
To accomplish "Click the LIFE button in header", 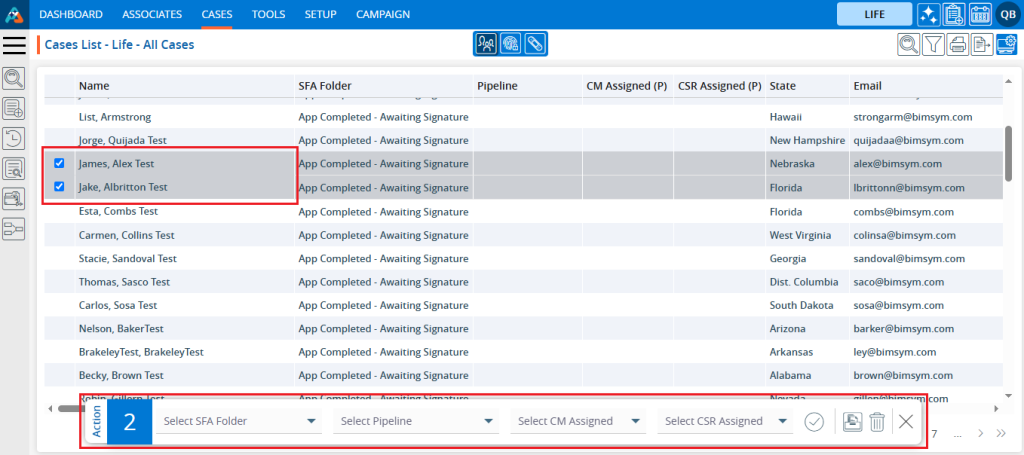I will [x=874, y=14].
